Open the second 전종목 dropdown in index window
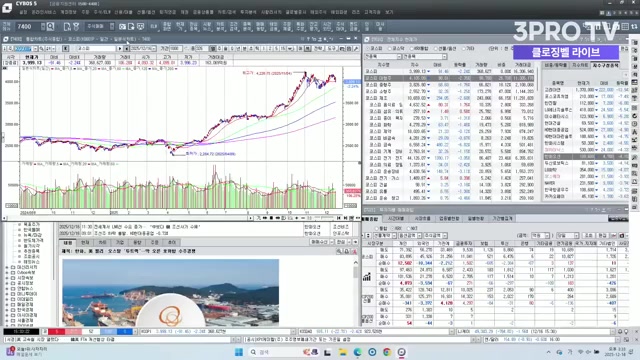Screen dimensions: 640x360 425,56
